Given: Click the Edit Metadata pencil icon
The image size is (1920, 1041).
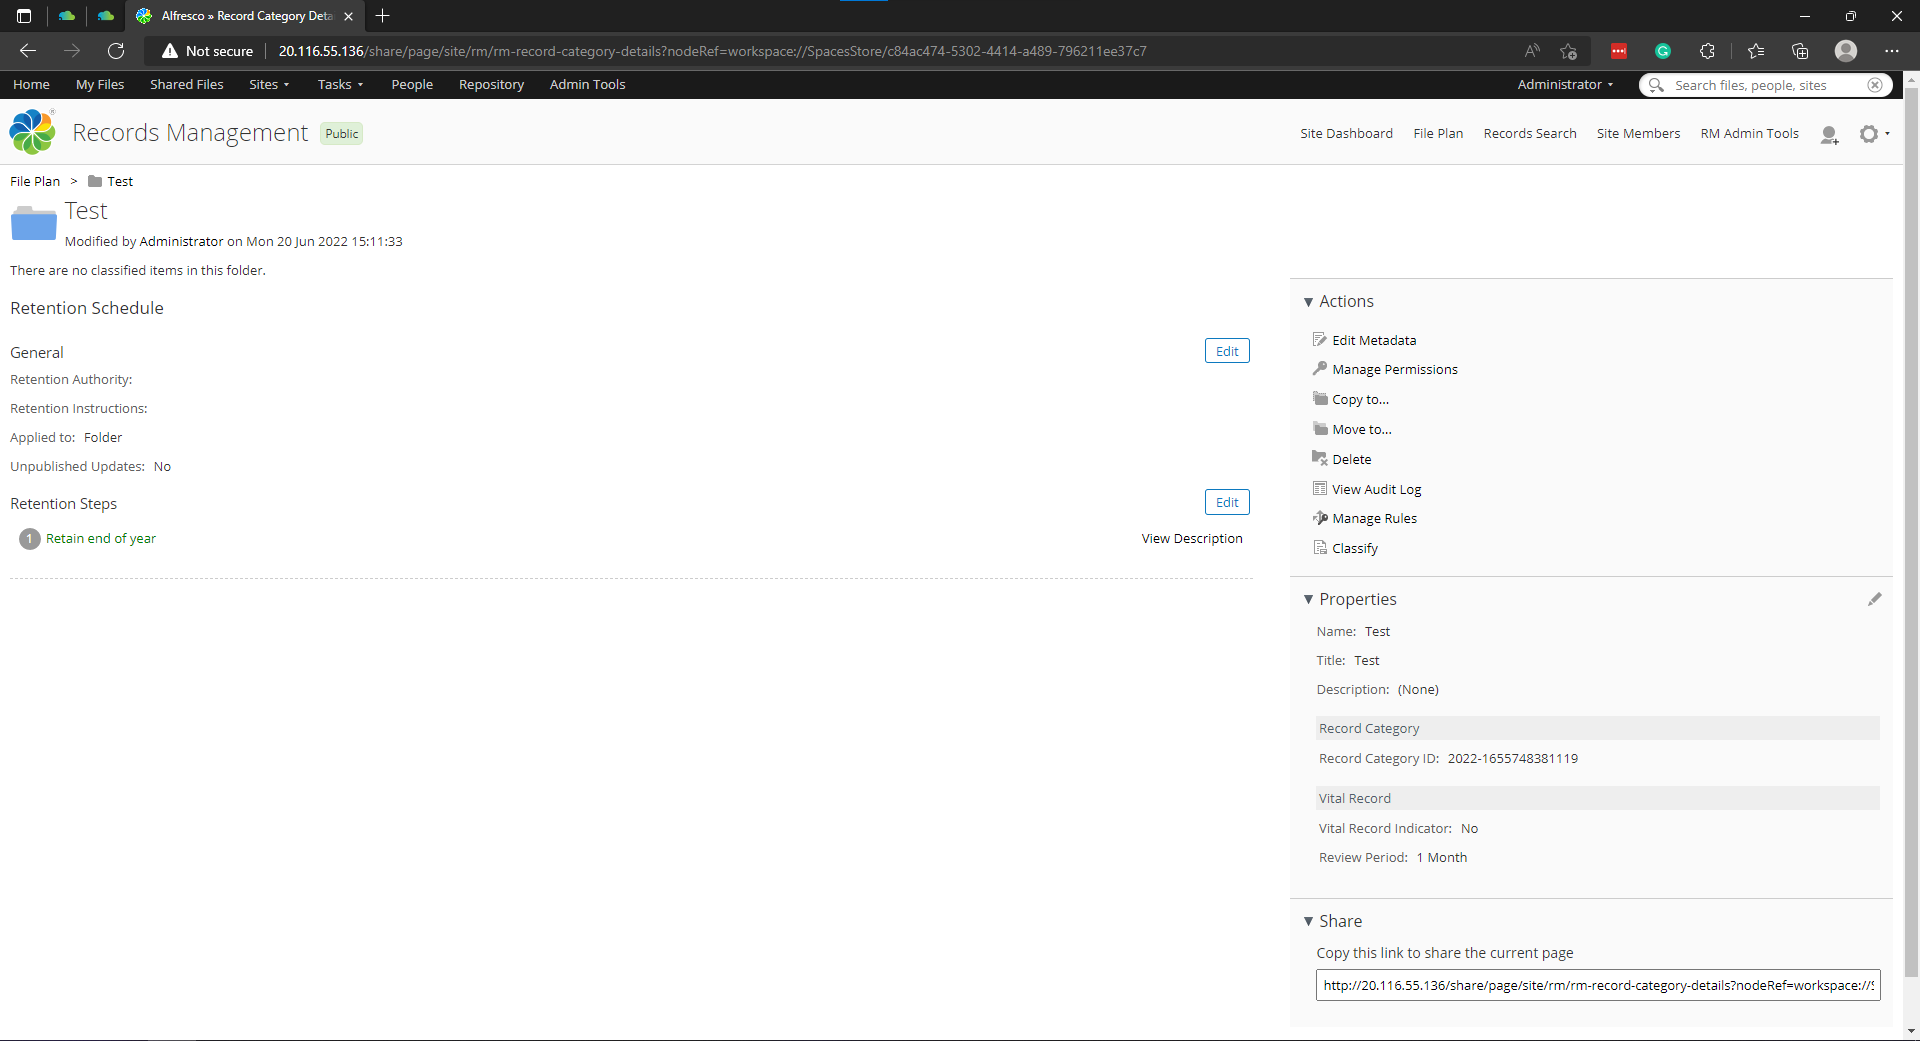Looking at the screenshot, I should click(1320, 339).
